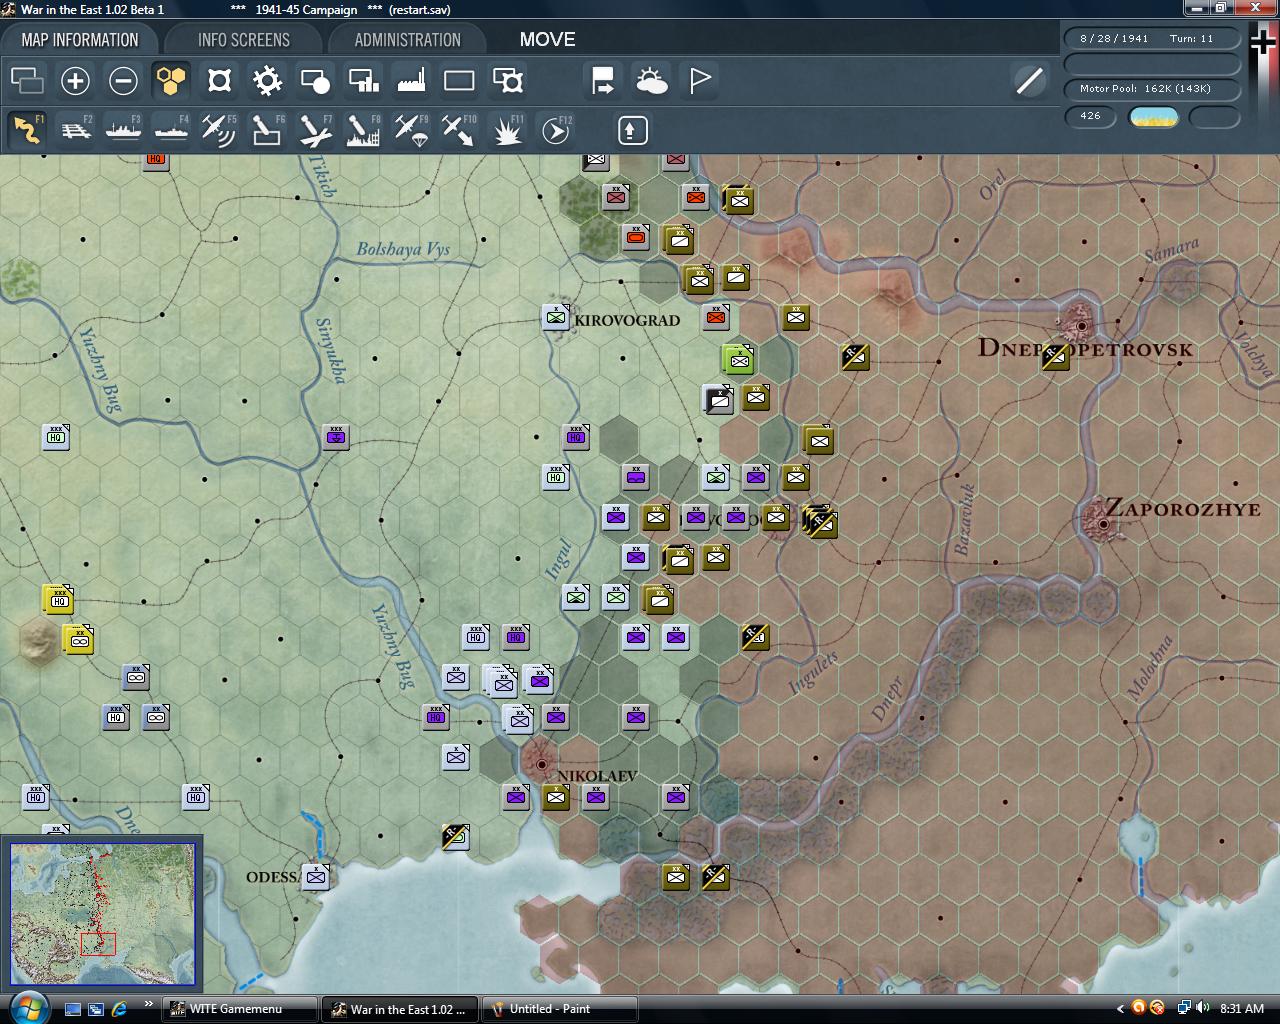Toggle the factory display icon
This screenshot has height=1024, width=1280.
[411, 80]
